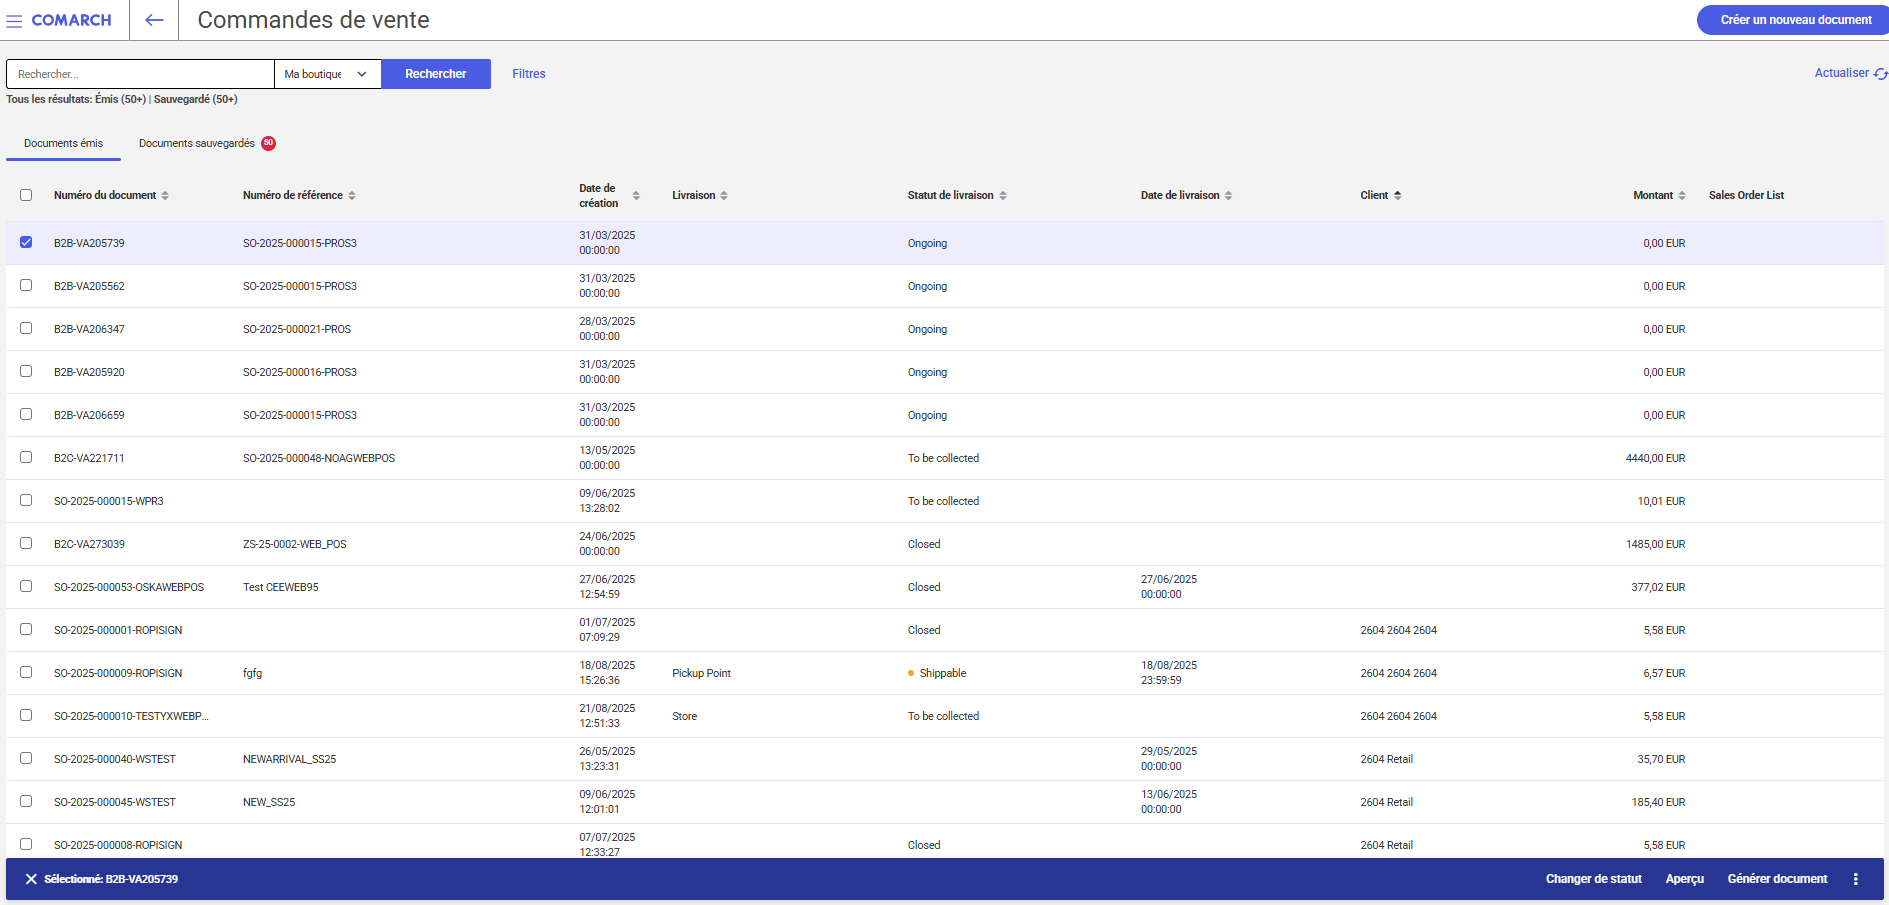Expand the Ma boutique dropdown
The width and height of the screenshot is (1889, 905).
327,74
